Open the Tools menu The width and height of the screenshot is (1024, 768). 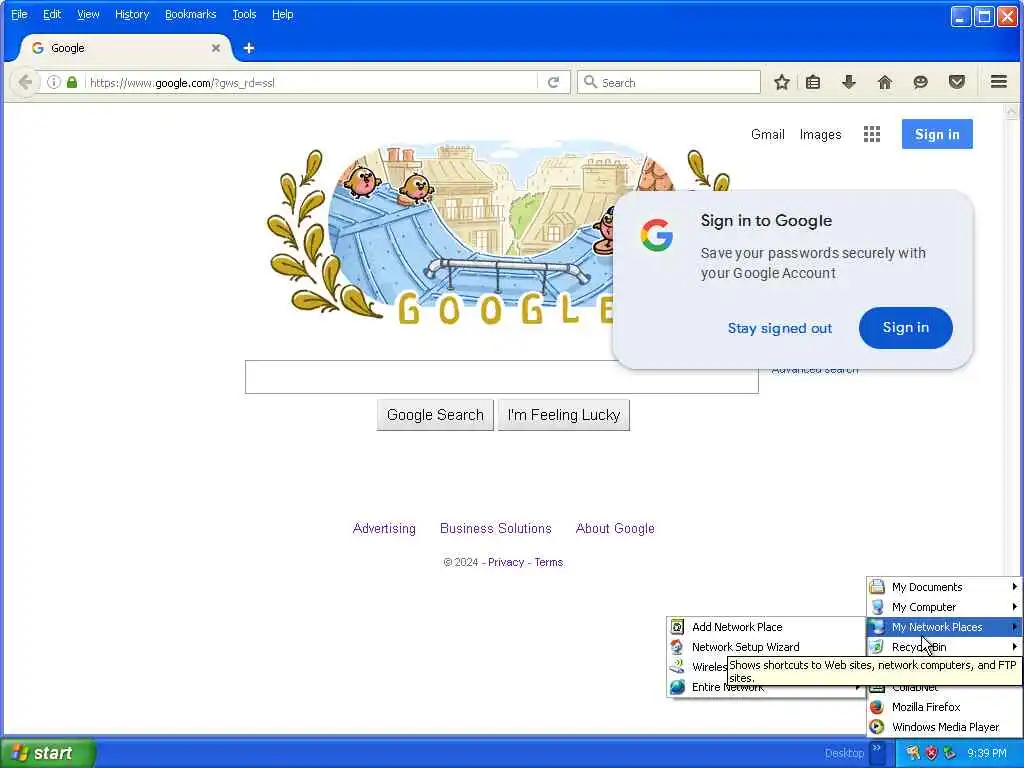point(244,14)
